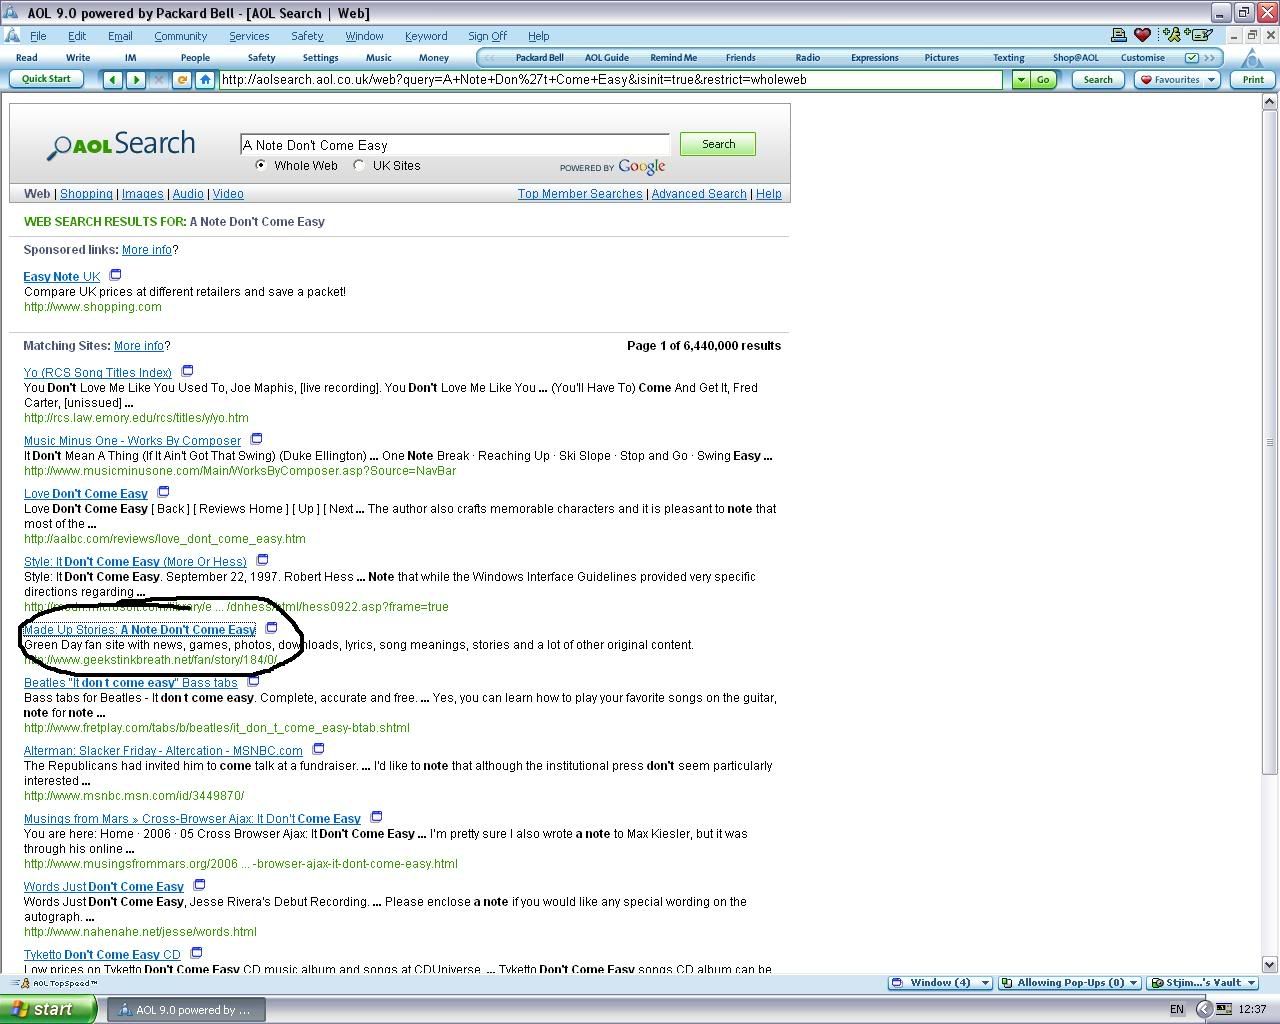Click the AOL 9.0 taskbar window button

pyautogui.click(x=186, y=1010)
